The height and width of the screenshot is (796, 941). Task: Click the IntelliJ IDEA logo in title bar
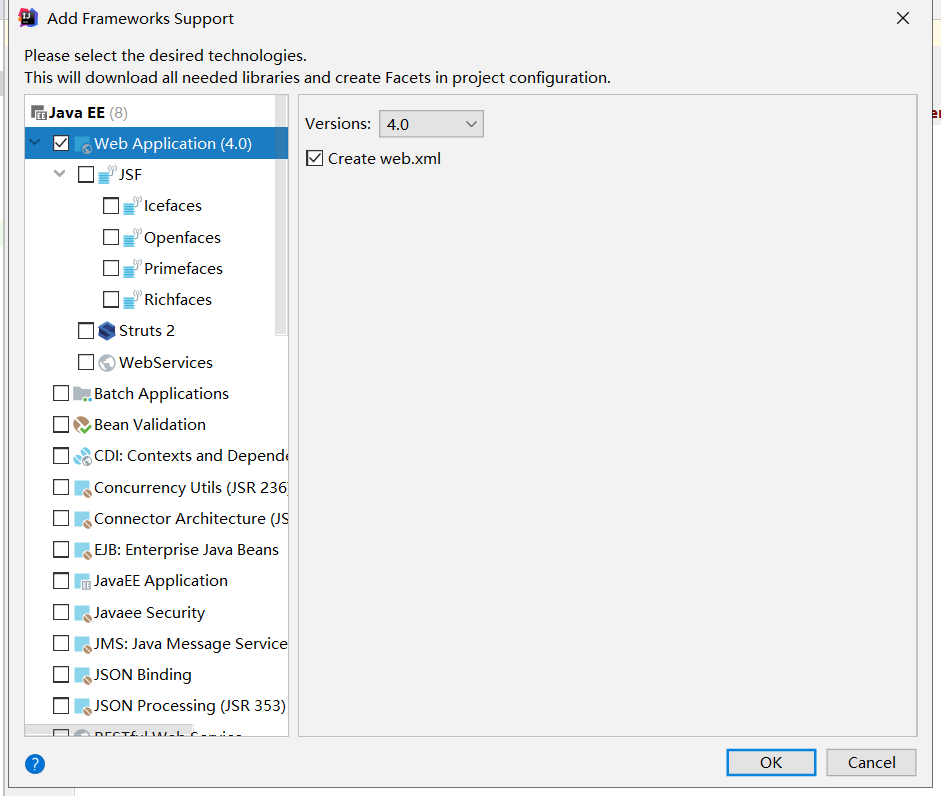tap(28, 18)
